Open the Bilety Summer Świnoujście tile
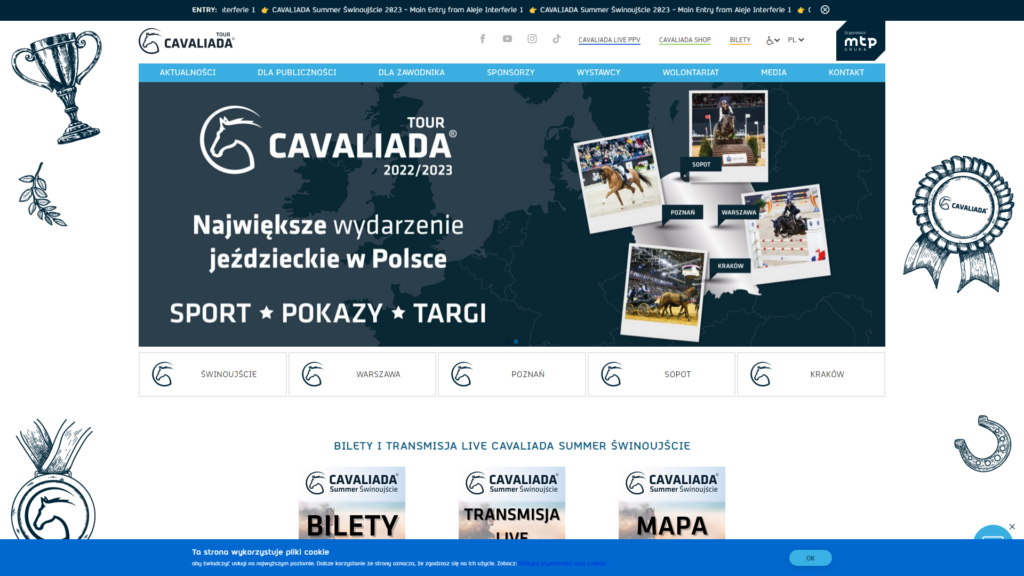This screenshot has width=1024, height=576. point(352,503)
